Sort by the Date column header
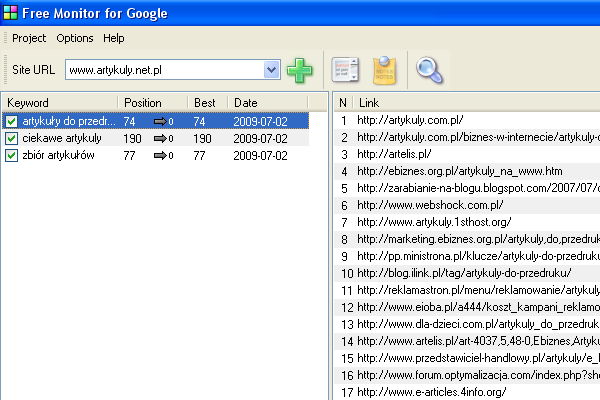The width and height of the screenshot is (600, 400). [x=268, y=103]
